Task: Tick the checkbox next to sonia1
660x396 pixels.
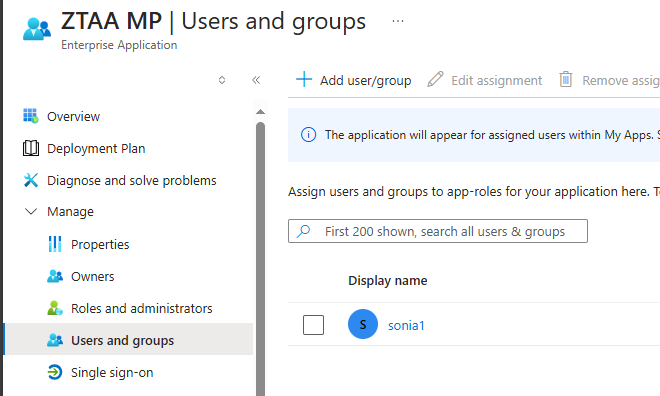Action: coord(313,325)
